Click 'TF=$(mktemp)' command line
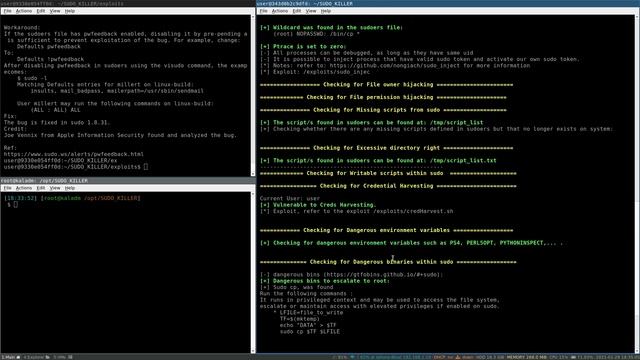The image size is (640, 360). tap(300, 319)
